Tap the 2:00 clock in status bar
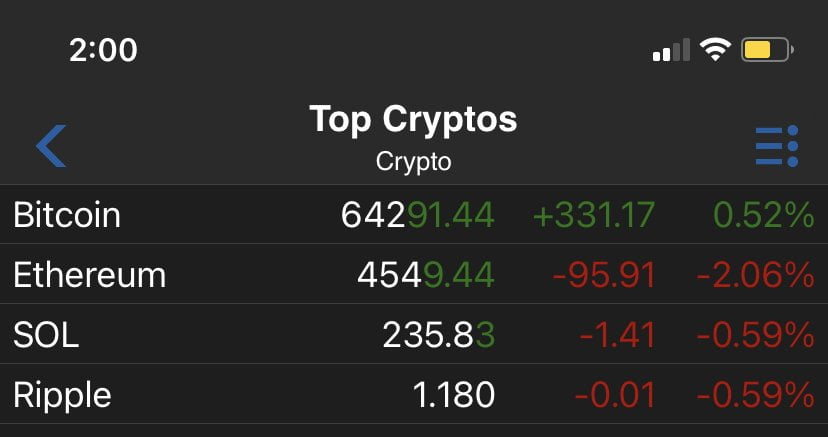Image resolution: width=828 pixels, height=437 pixels. click(x=106, y=50)
